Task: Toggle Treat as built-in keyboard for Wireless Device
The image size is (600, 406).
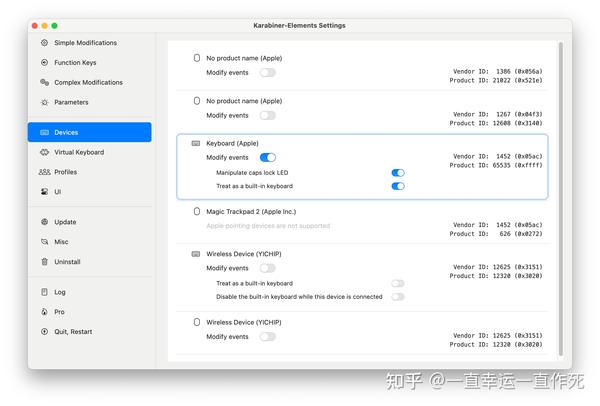Action: (x=398, y=284)
